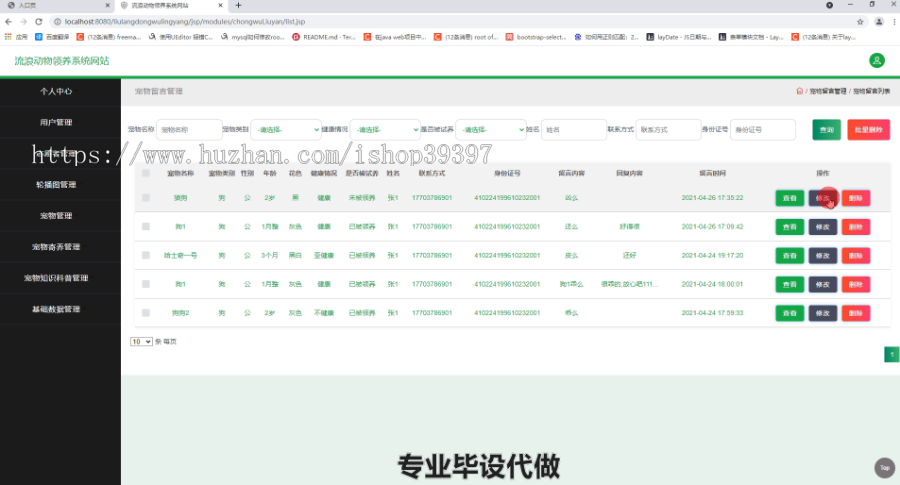Open 宠物管理 in the sidebar

click(x=56, y=216)
